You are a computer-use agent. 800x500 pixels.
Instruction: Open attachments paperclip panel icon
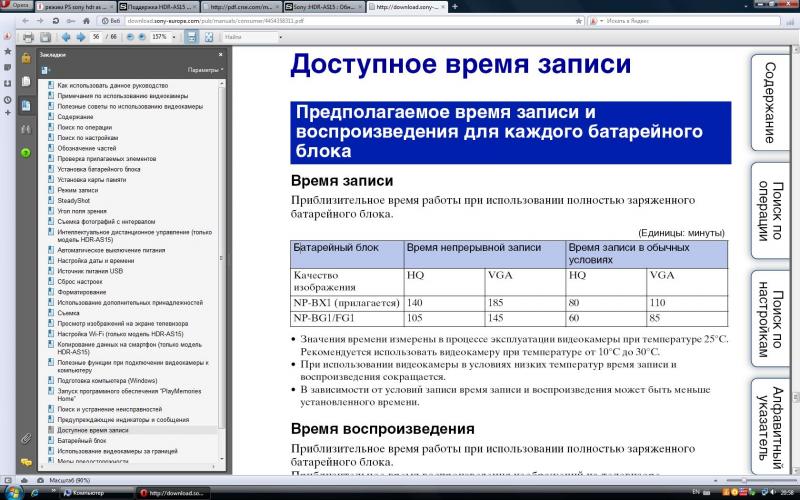[26, 438]
